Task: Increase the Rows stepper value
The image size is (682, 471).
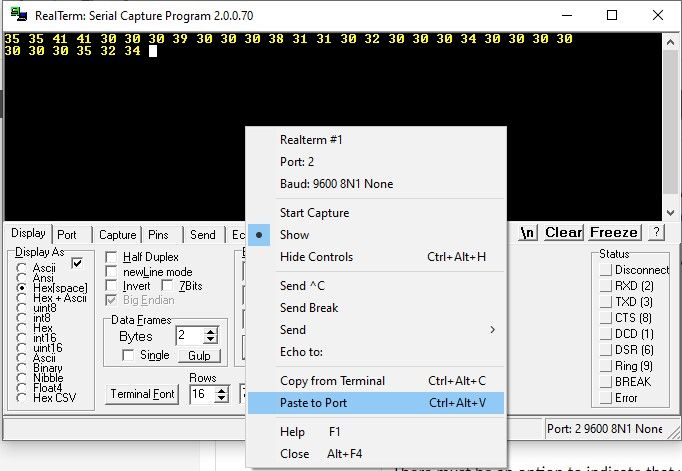Action: click(221, 390)
